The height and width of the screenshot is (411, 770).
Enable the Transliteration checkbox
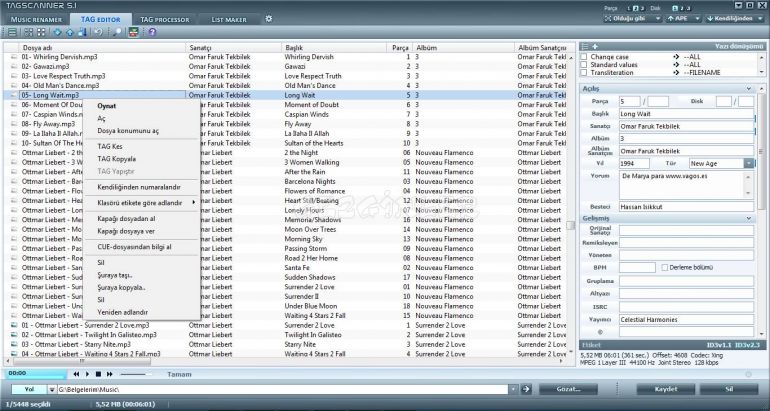click(x=584, y=73)
